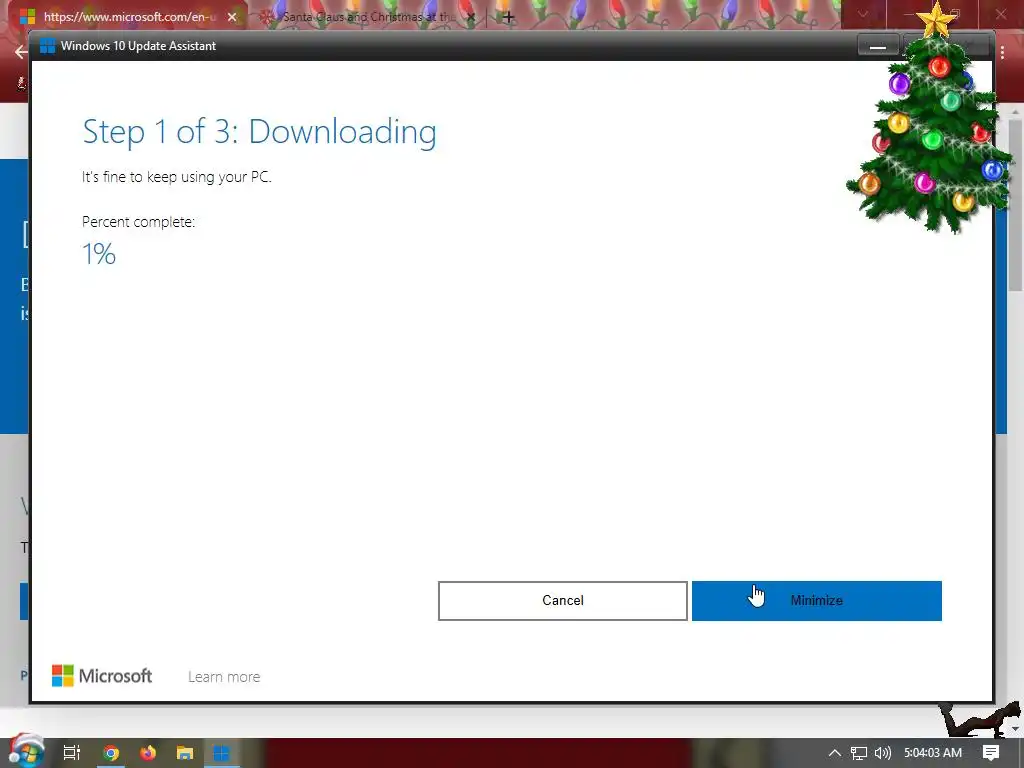Go back in the browser window

(x=21, y=52)
